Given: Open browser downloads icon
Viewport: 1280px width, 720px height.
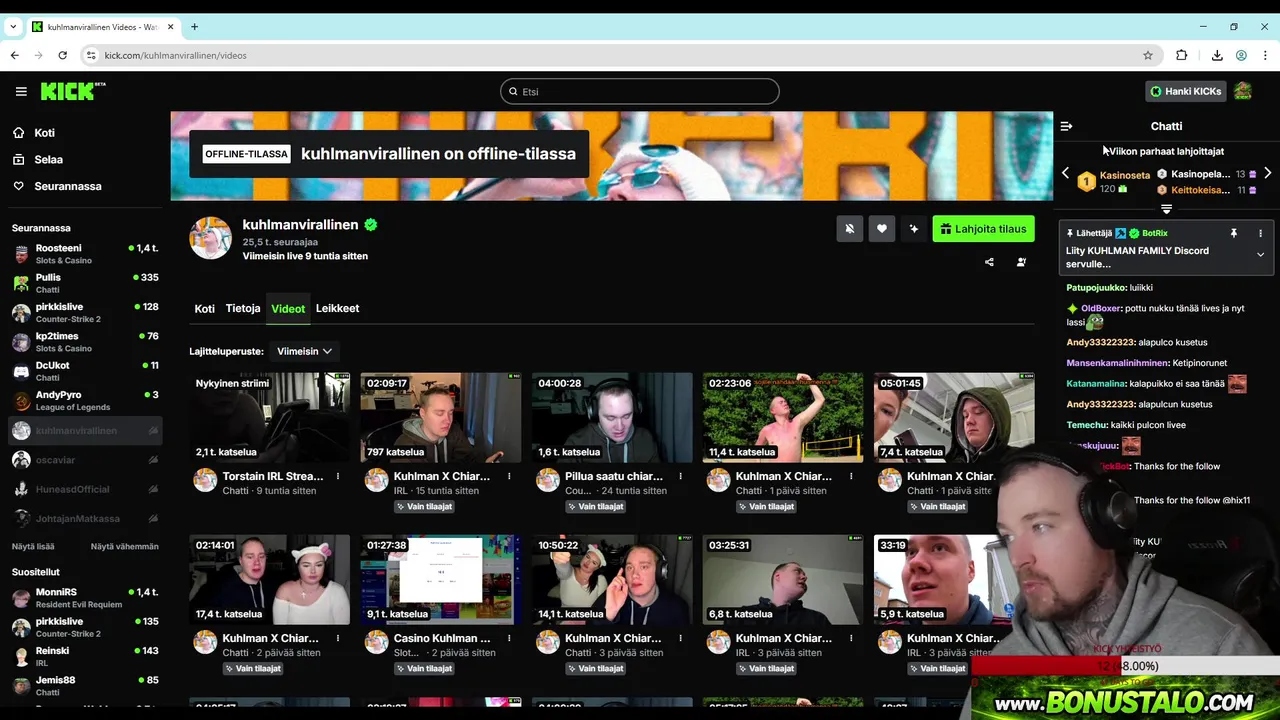Looking at the screenshot, I should [1217, 55].
